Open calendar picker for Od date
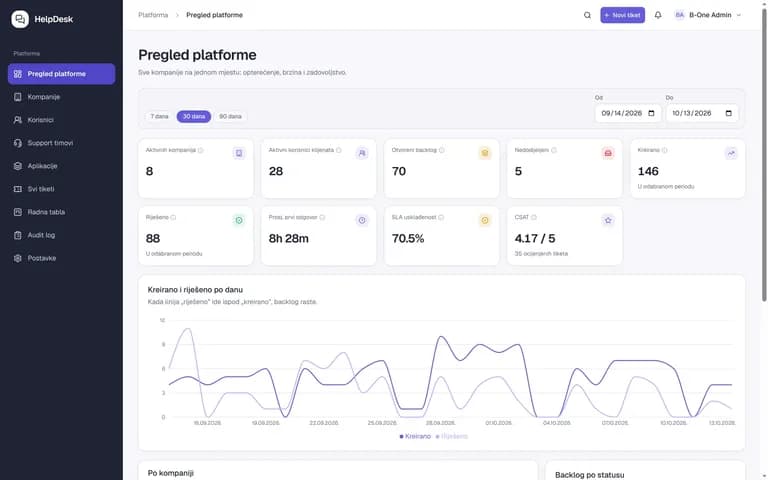This screenshot has height=480, width=768. [x=651, y=114]
